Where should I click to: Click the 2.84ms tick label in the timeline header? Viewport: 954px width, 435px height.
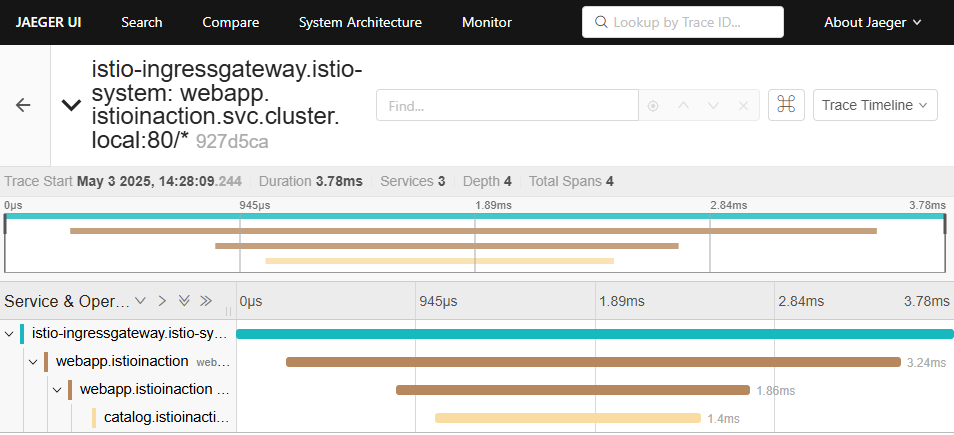[801, 301]
